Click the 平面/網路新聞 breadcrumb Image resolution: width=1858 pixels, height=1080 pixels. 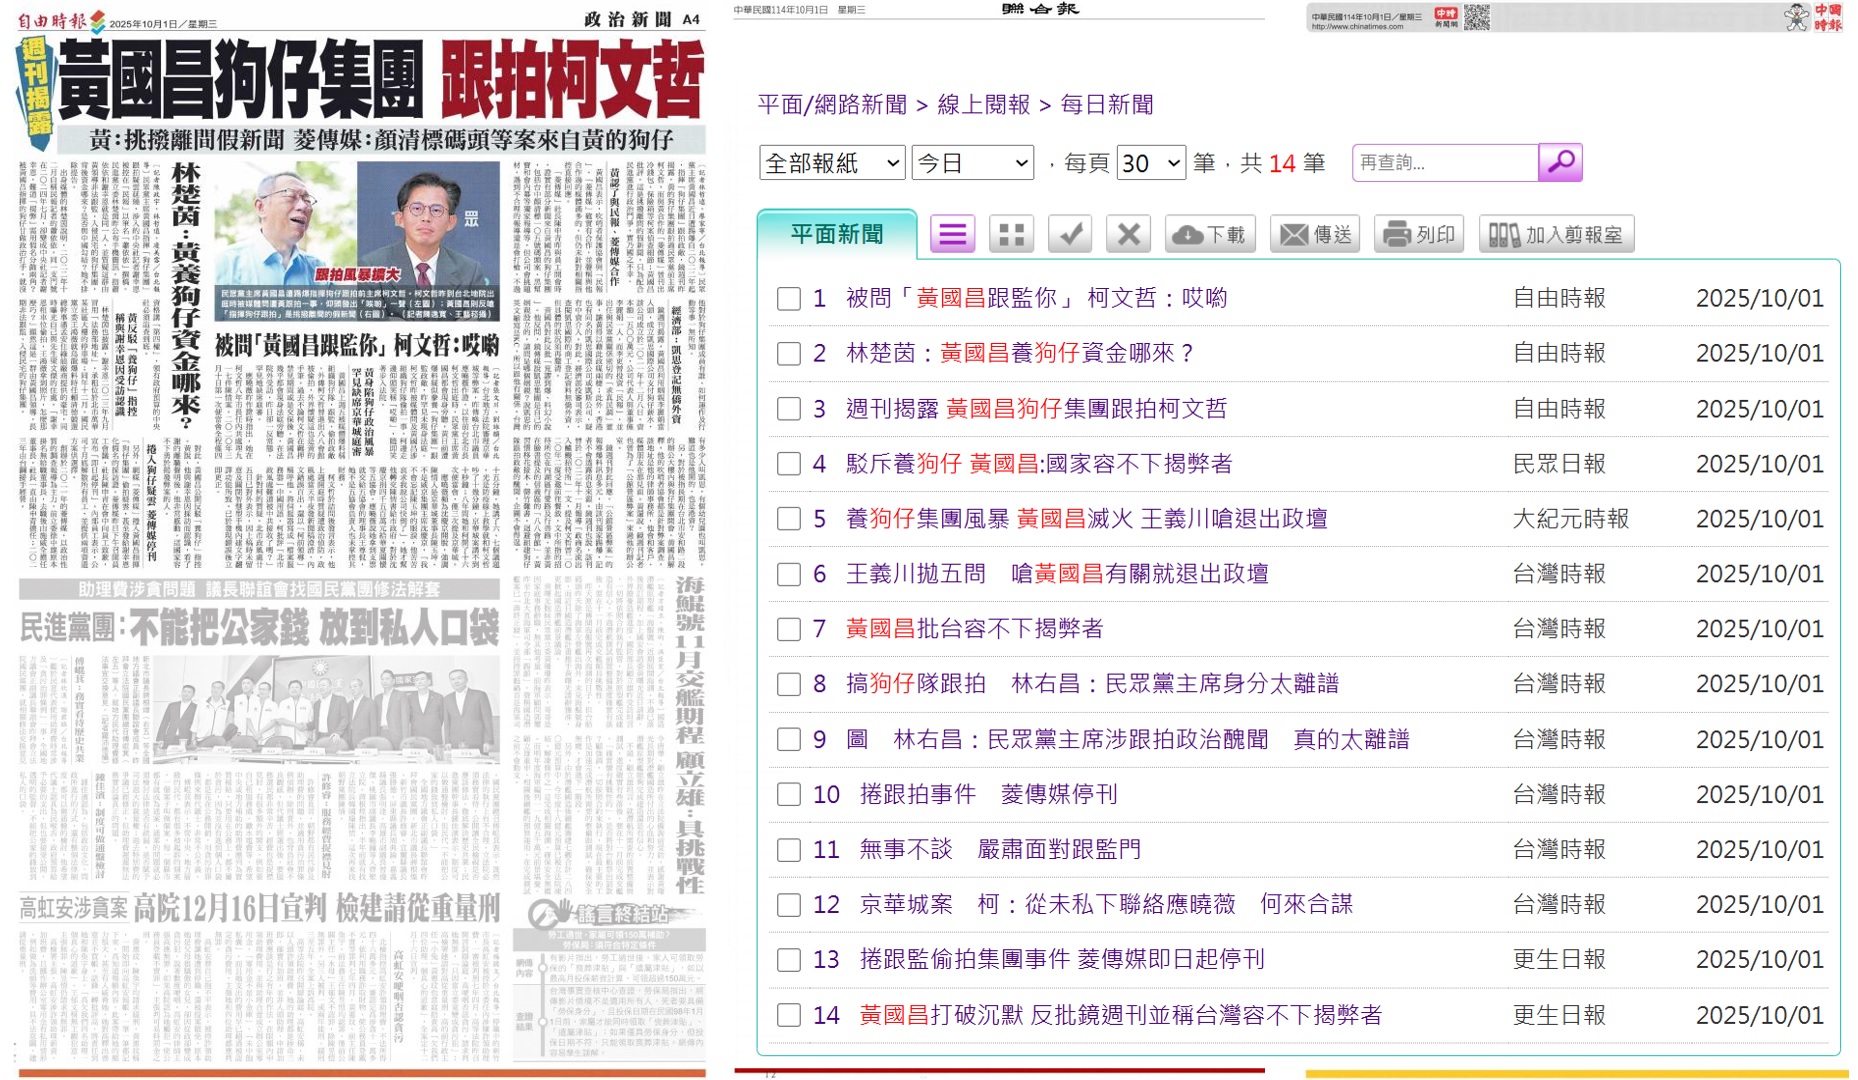[832, 105]
